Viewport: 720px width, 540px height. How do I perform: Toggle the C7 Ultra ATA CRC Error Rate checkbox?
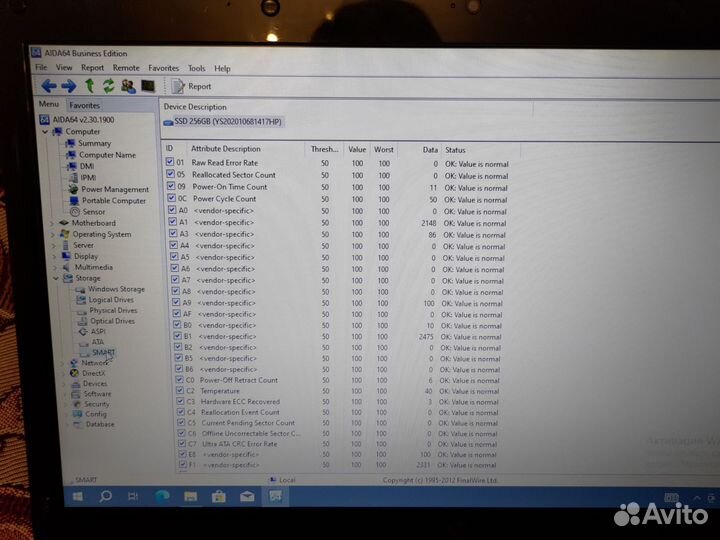tap(182, 443)
